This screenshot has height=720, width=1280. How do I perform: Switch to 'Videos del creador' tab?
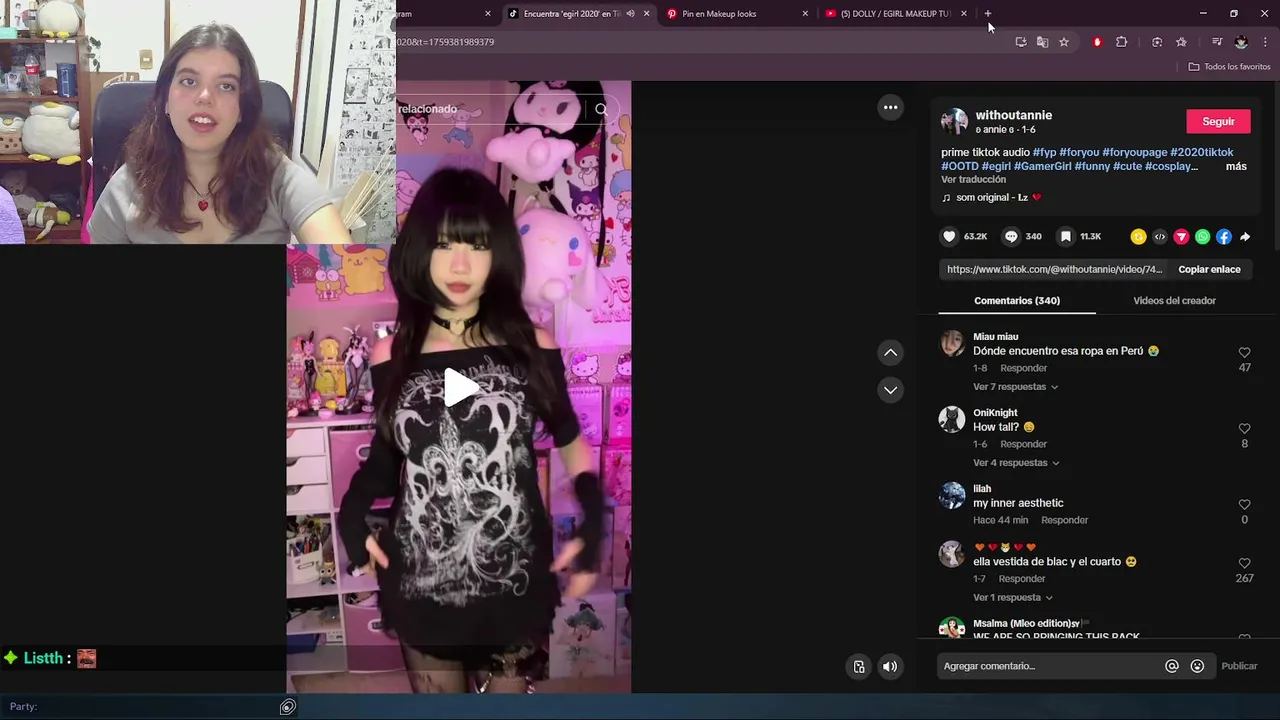pyautogui.click(x=1174, y=301)
